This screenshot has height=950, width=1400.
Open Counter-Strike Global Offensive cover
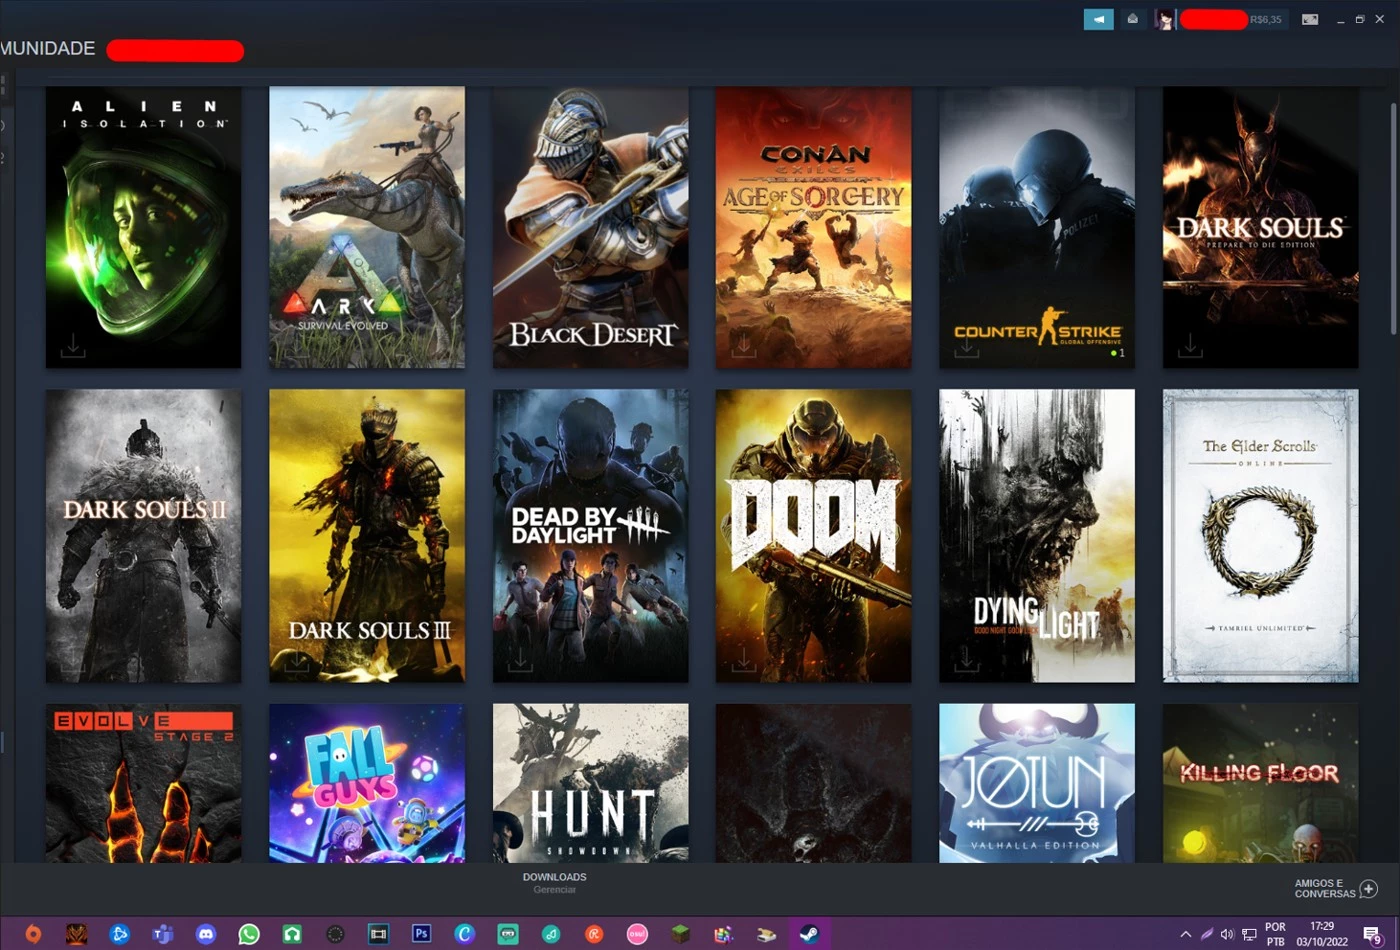point(1037,227)
